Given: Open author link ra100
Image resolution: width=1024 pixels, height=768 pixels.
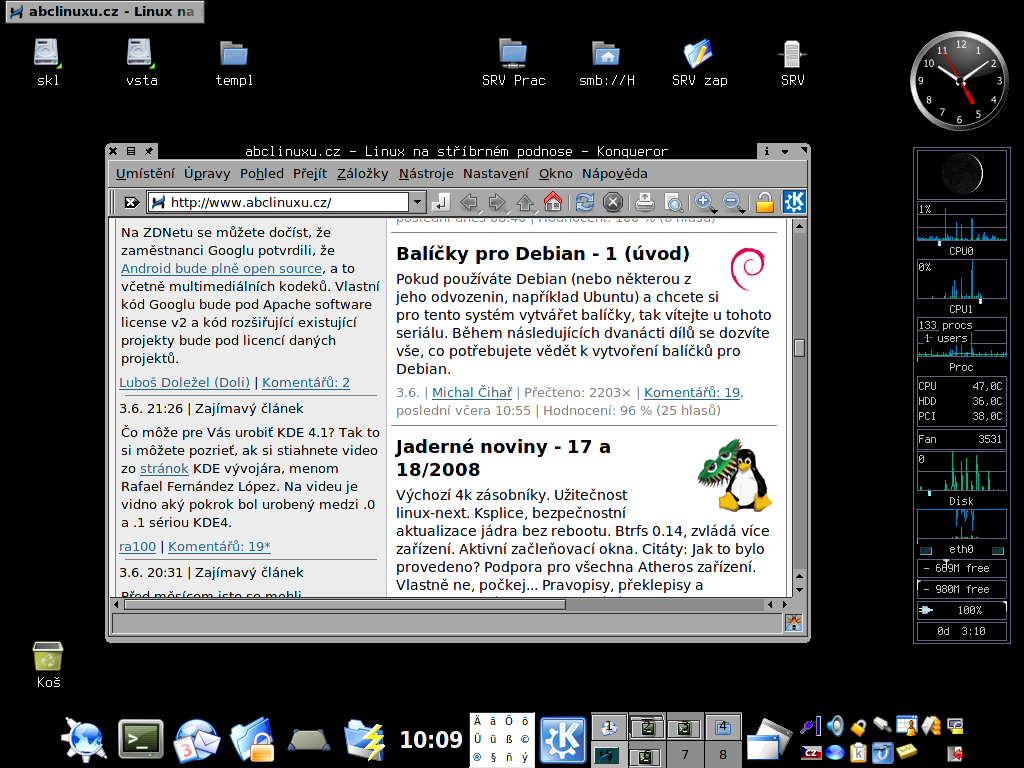Looking at the screenshot, I should 137,547.
